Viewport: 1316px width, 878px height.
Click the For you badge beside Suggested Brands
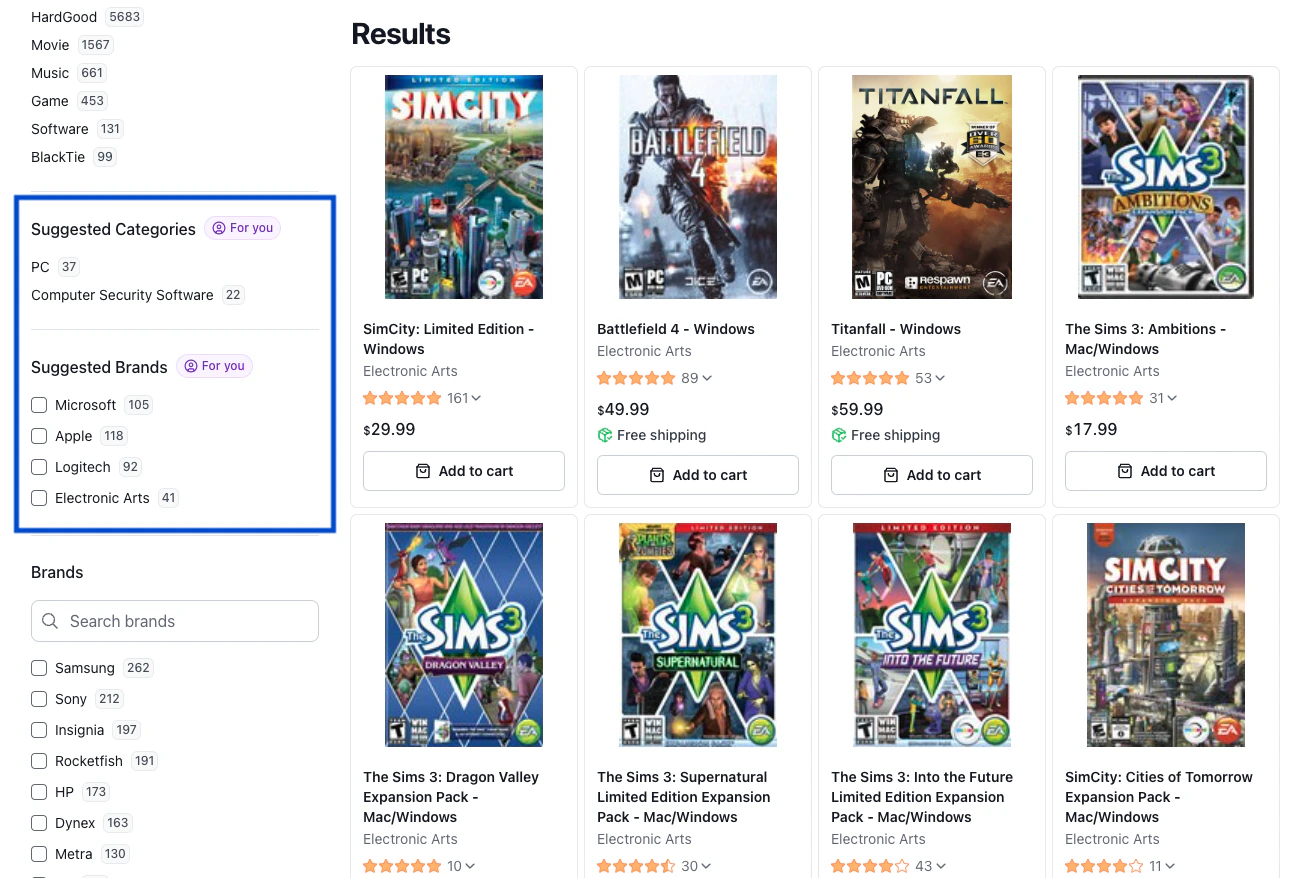pos(214,366)
